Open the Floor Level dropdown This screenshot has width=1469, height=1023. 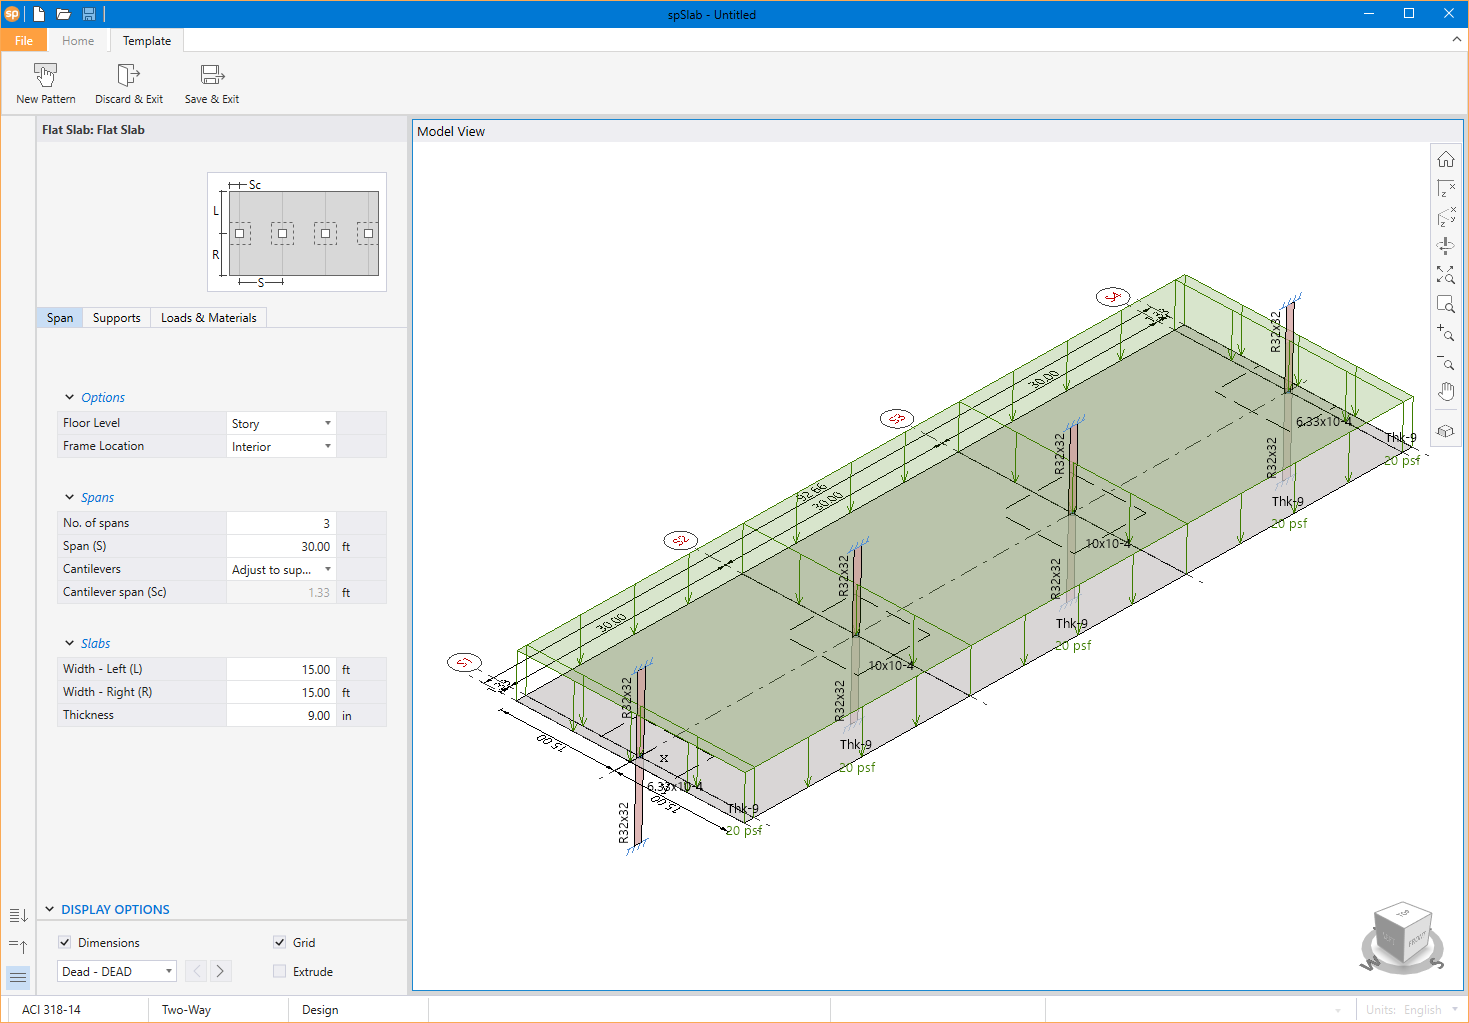[x=281, y=423]
